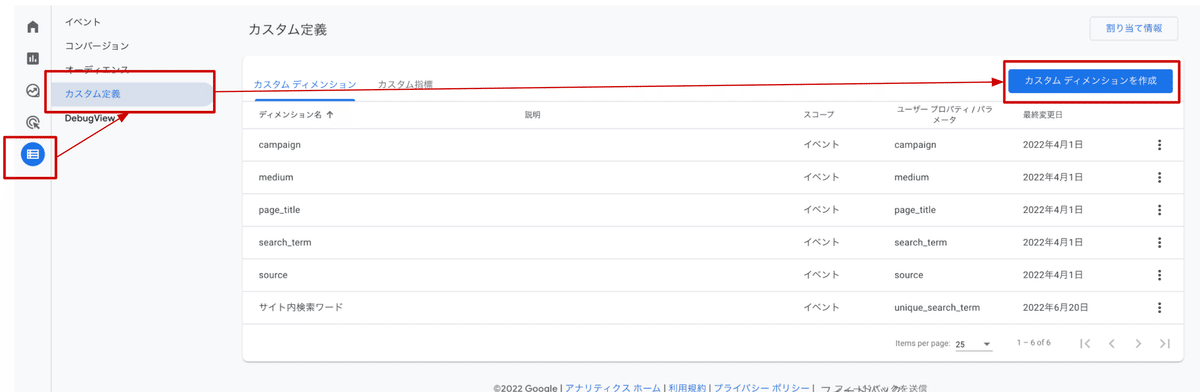Viewport: 1200px width, 392px height.
Task: Switch to the カスタム指標 tab
Action: (405, 85)
